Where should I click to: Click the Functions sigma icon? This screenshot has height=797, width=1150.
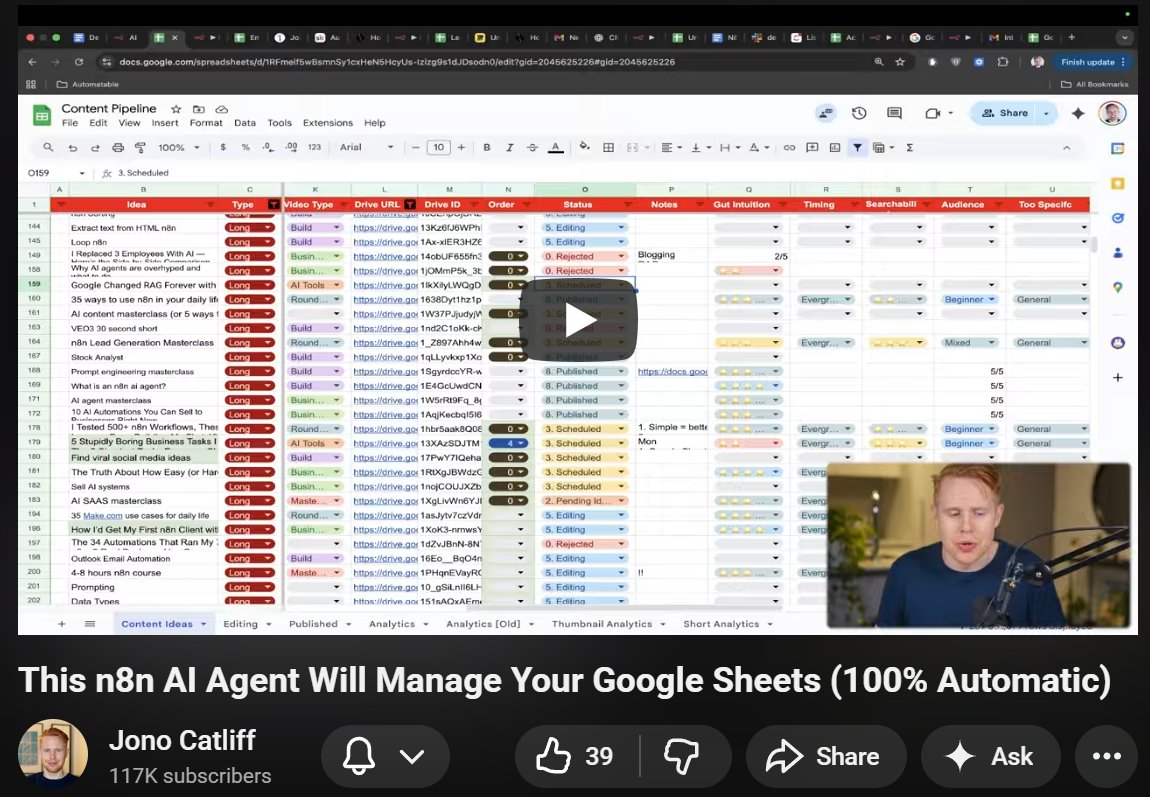[x=909, y=147]
